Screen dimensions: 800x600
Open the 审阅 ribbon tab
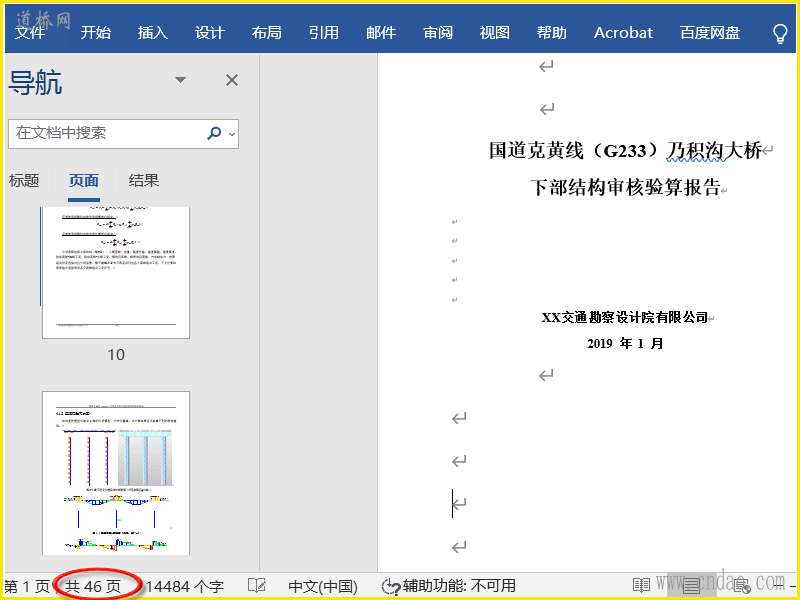438,33
